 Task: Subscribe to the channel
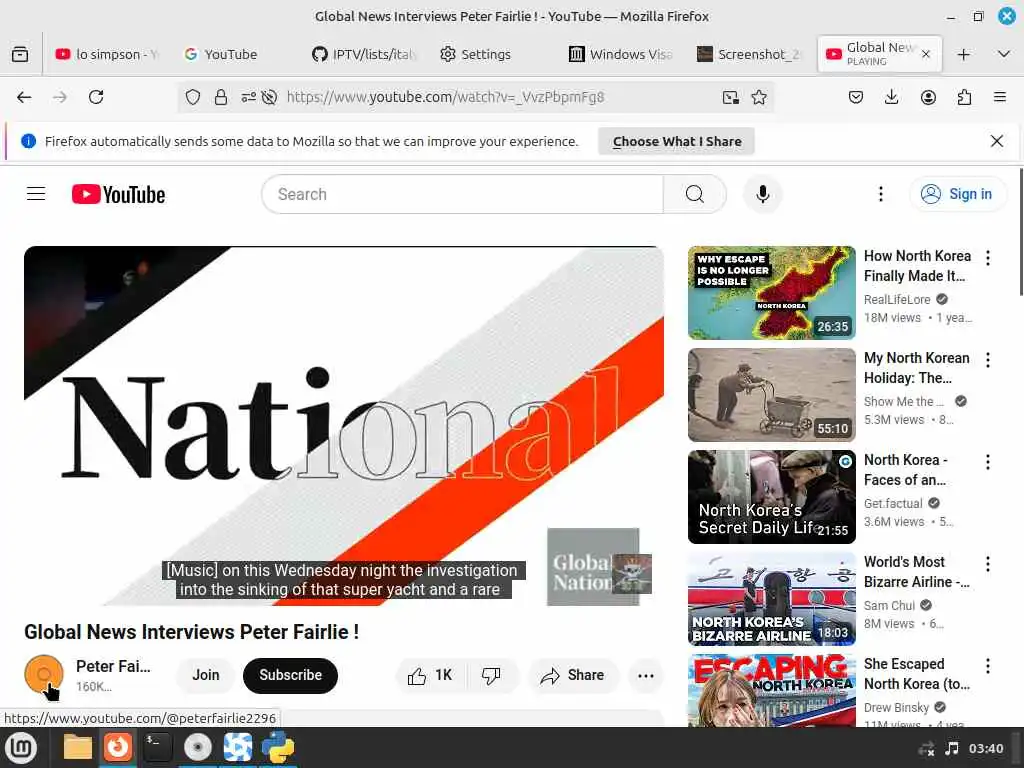(291, 675)
